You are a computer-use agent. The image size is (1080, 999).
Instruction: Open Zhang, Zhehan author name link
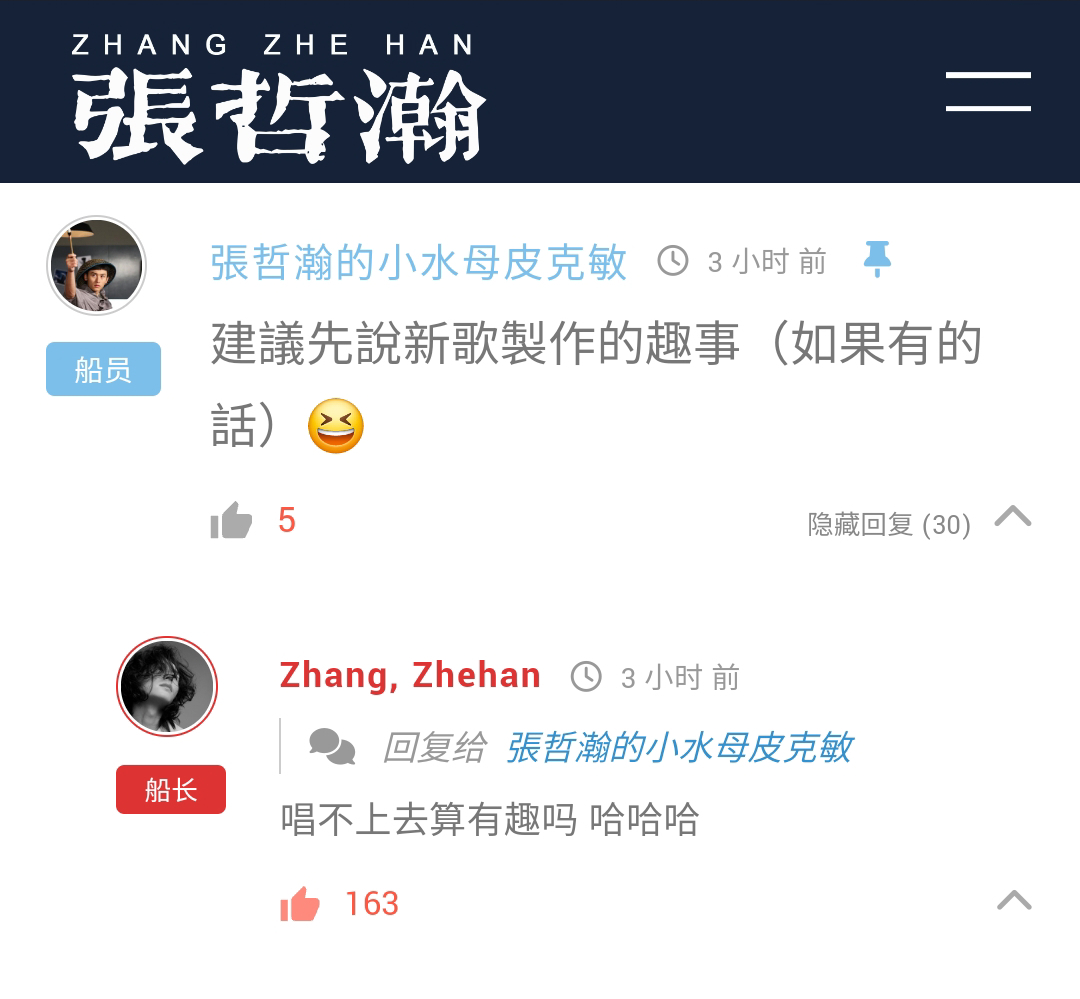tap(410, 675)
